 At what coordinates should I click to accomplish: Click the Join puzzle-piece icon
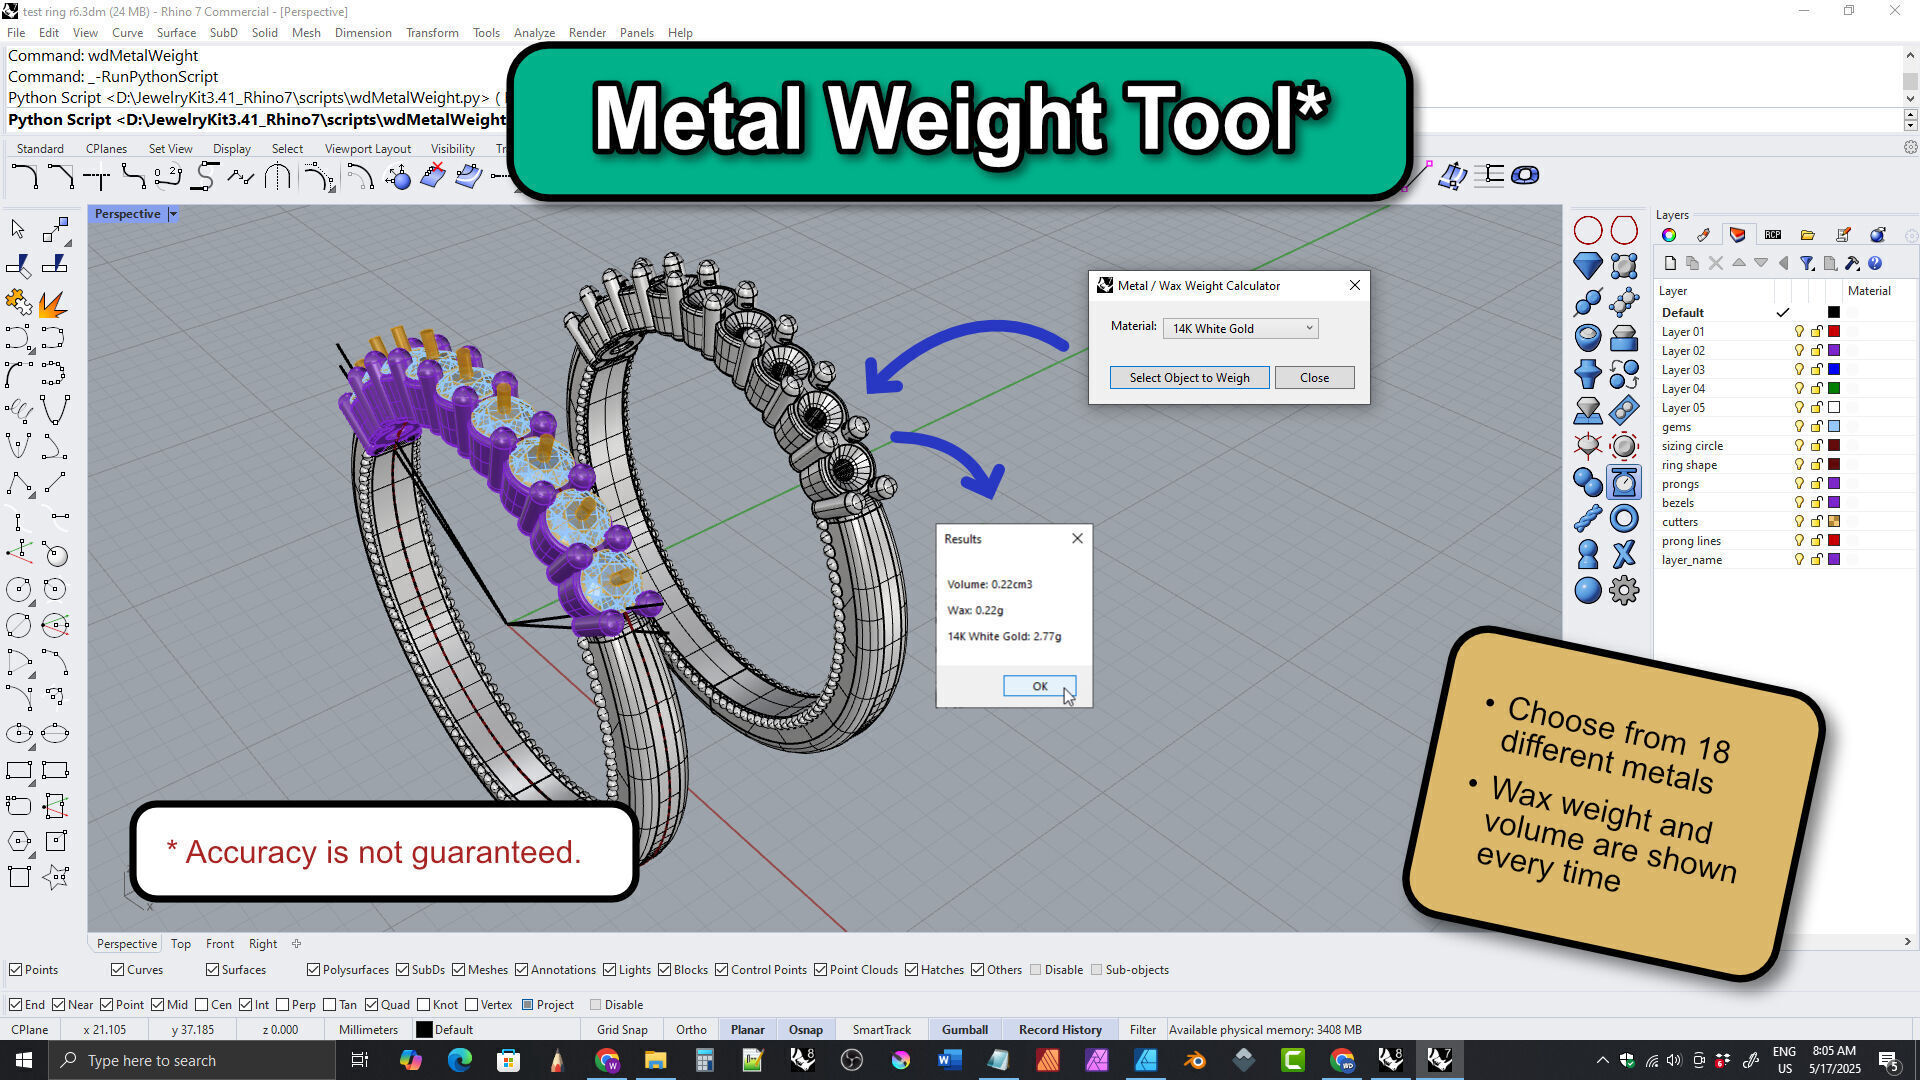coord(18,302)
